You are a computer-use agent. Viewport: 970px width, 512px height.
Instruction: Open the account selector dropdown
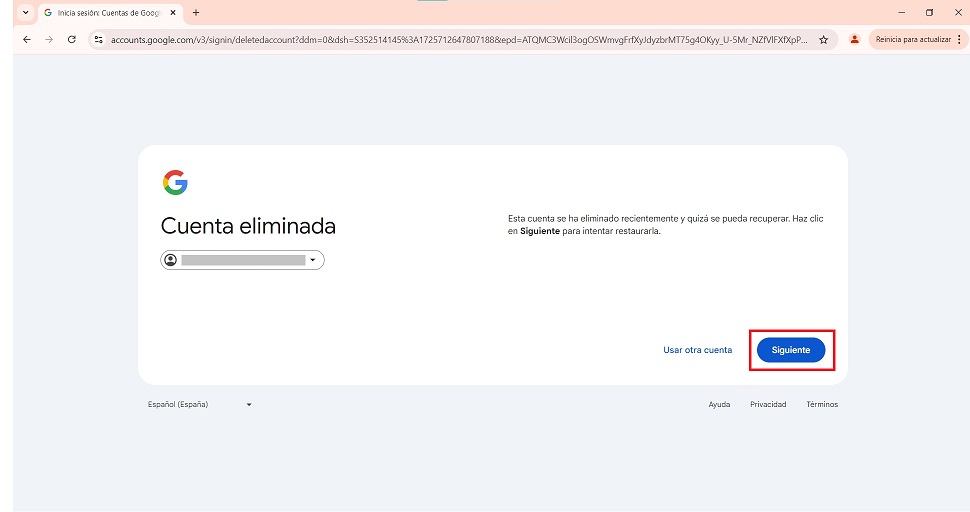click(242, 260)
